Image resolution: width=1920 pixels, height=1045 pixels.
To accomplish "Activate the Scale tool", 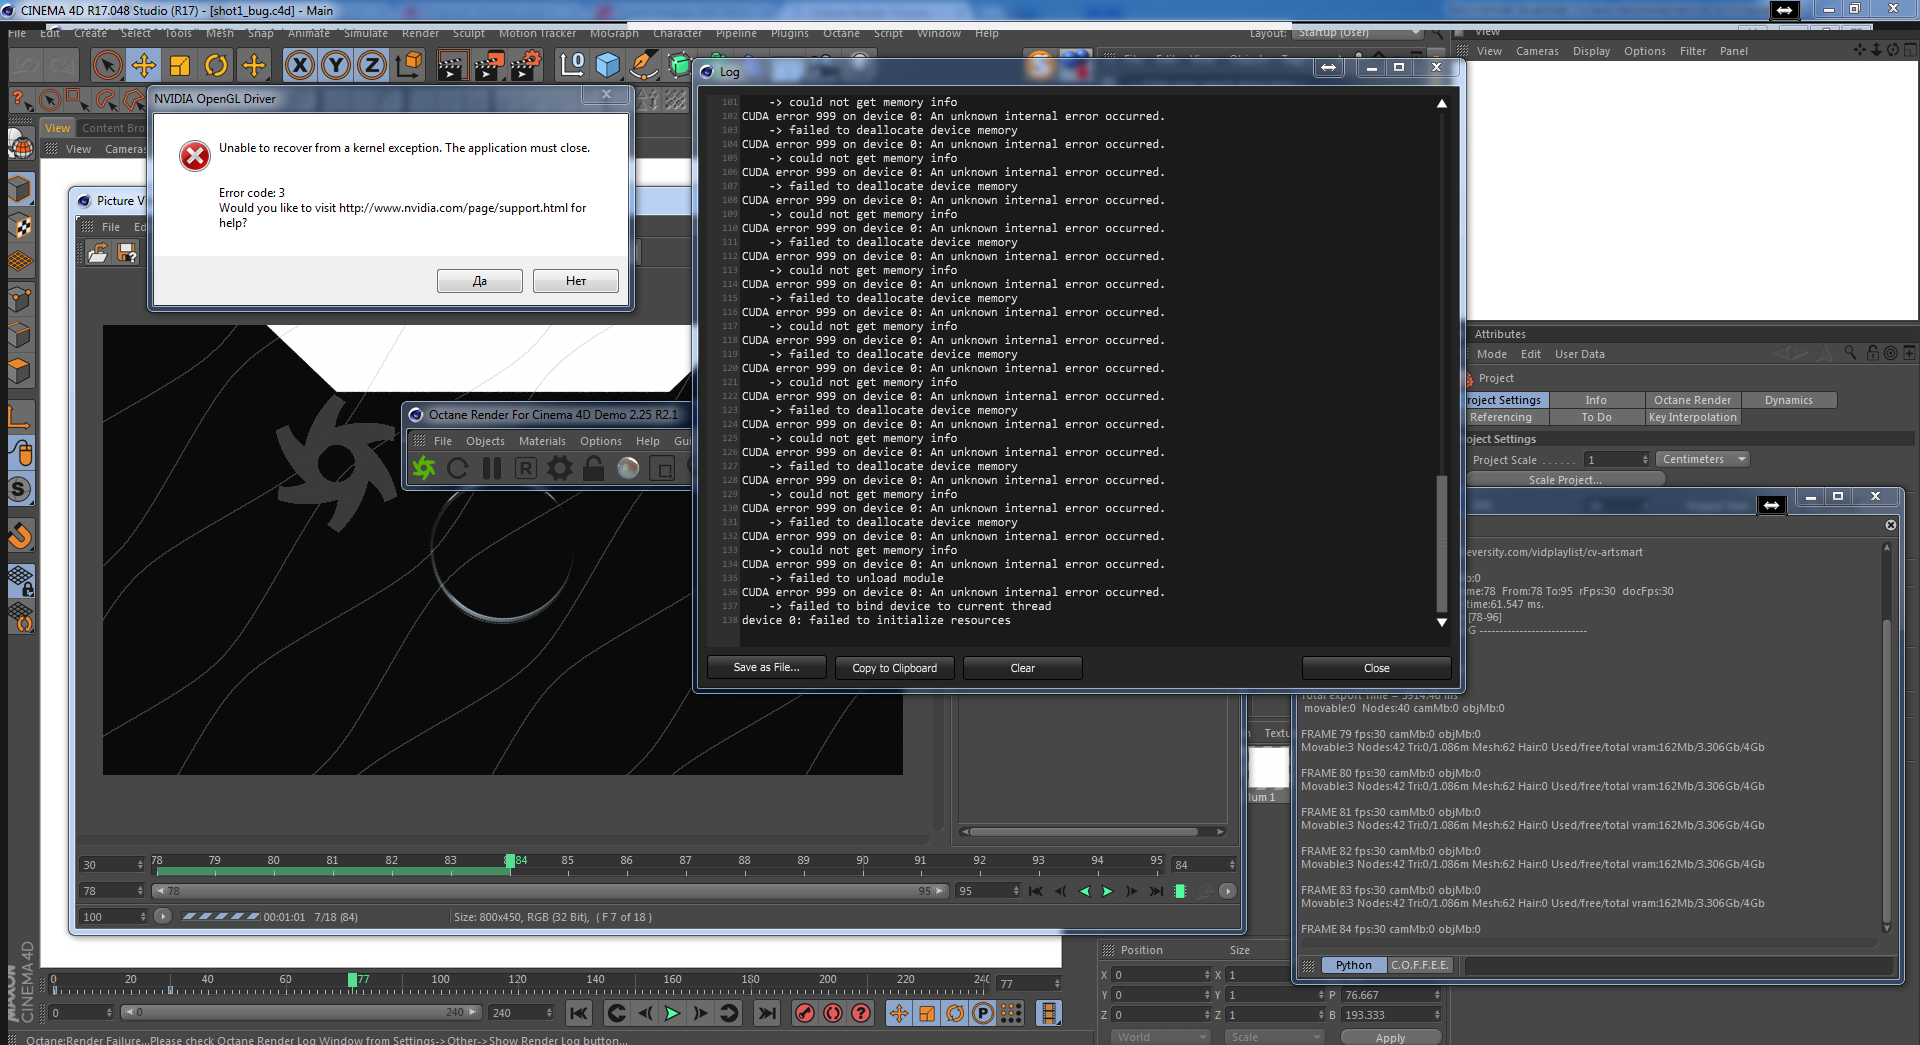I will (x=180, y=66).
